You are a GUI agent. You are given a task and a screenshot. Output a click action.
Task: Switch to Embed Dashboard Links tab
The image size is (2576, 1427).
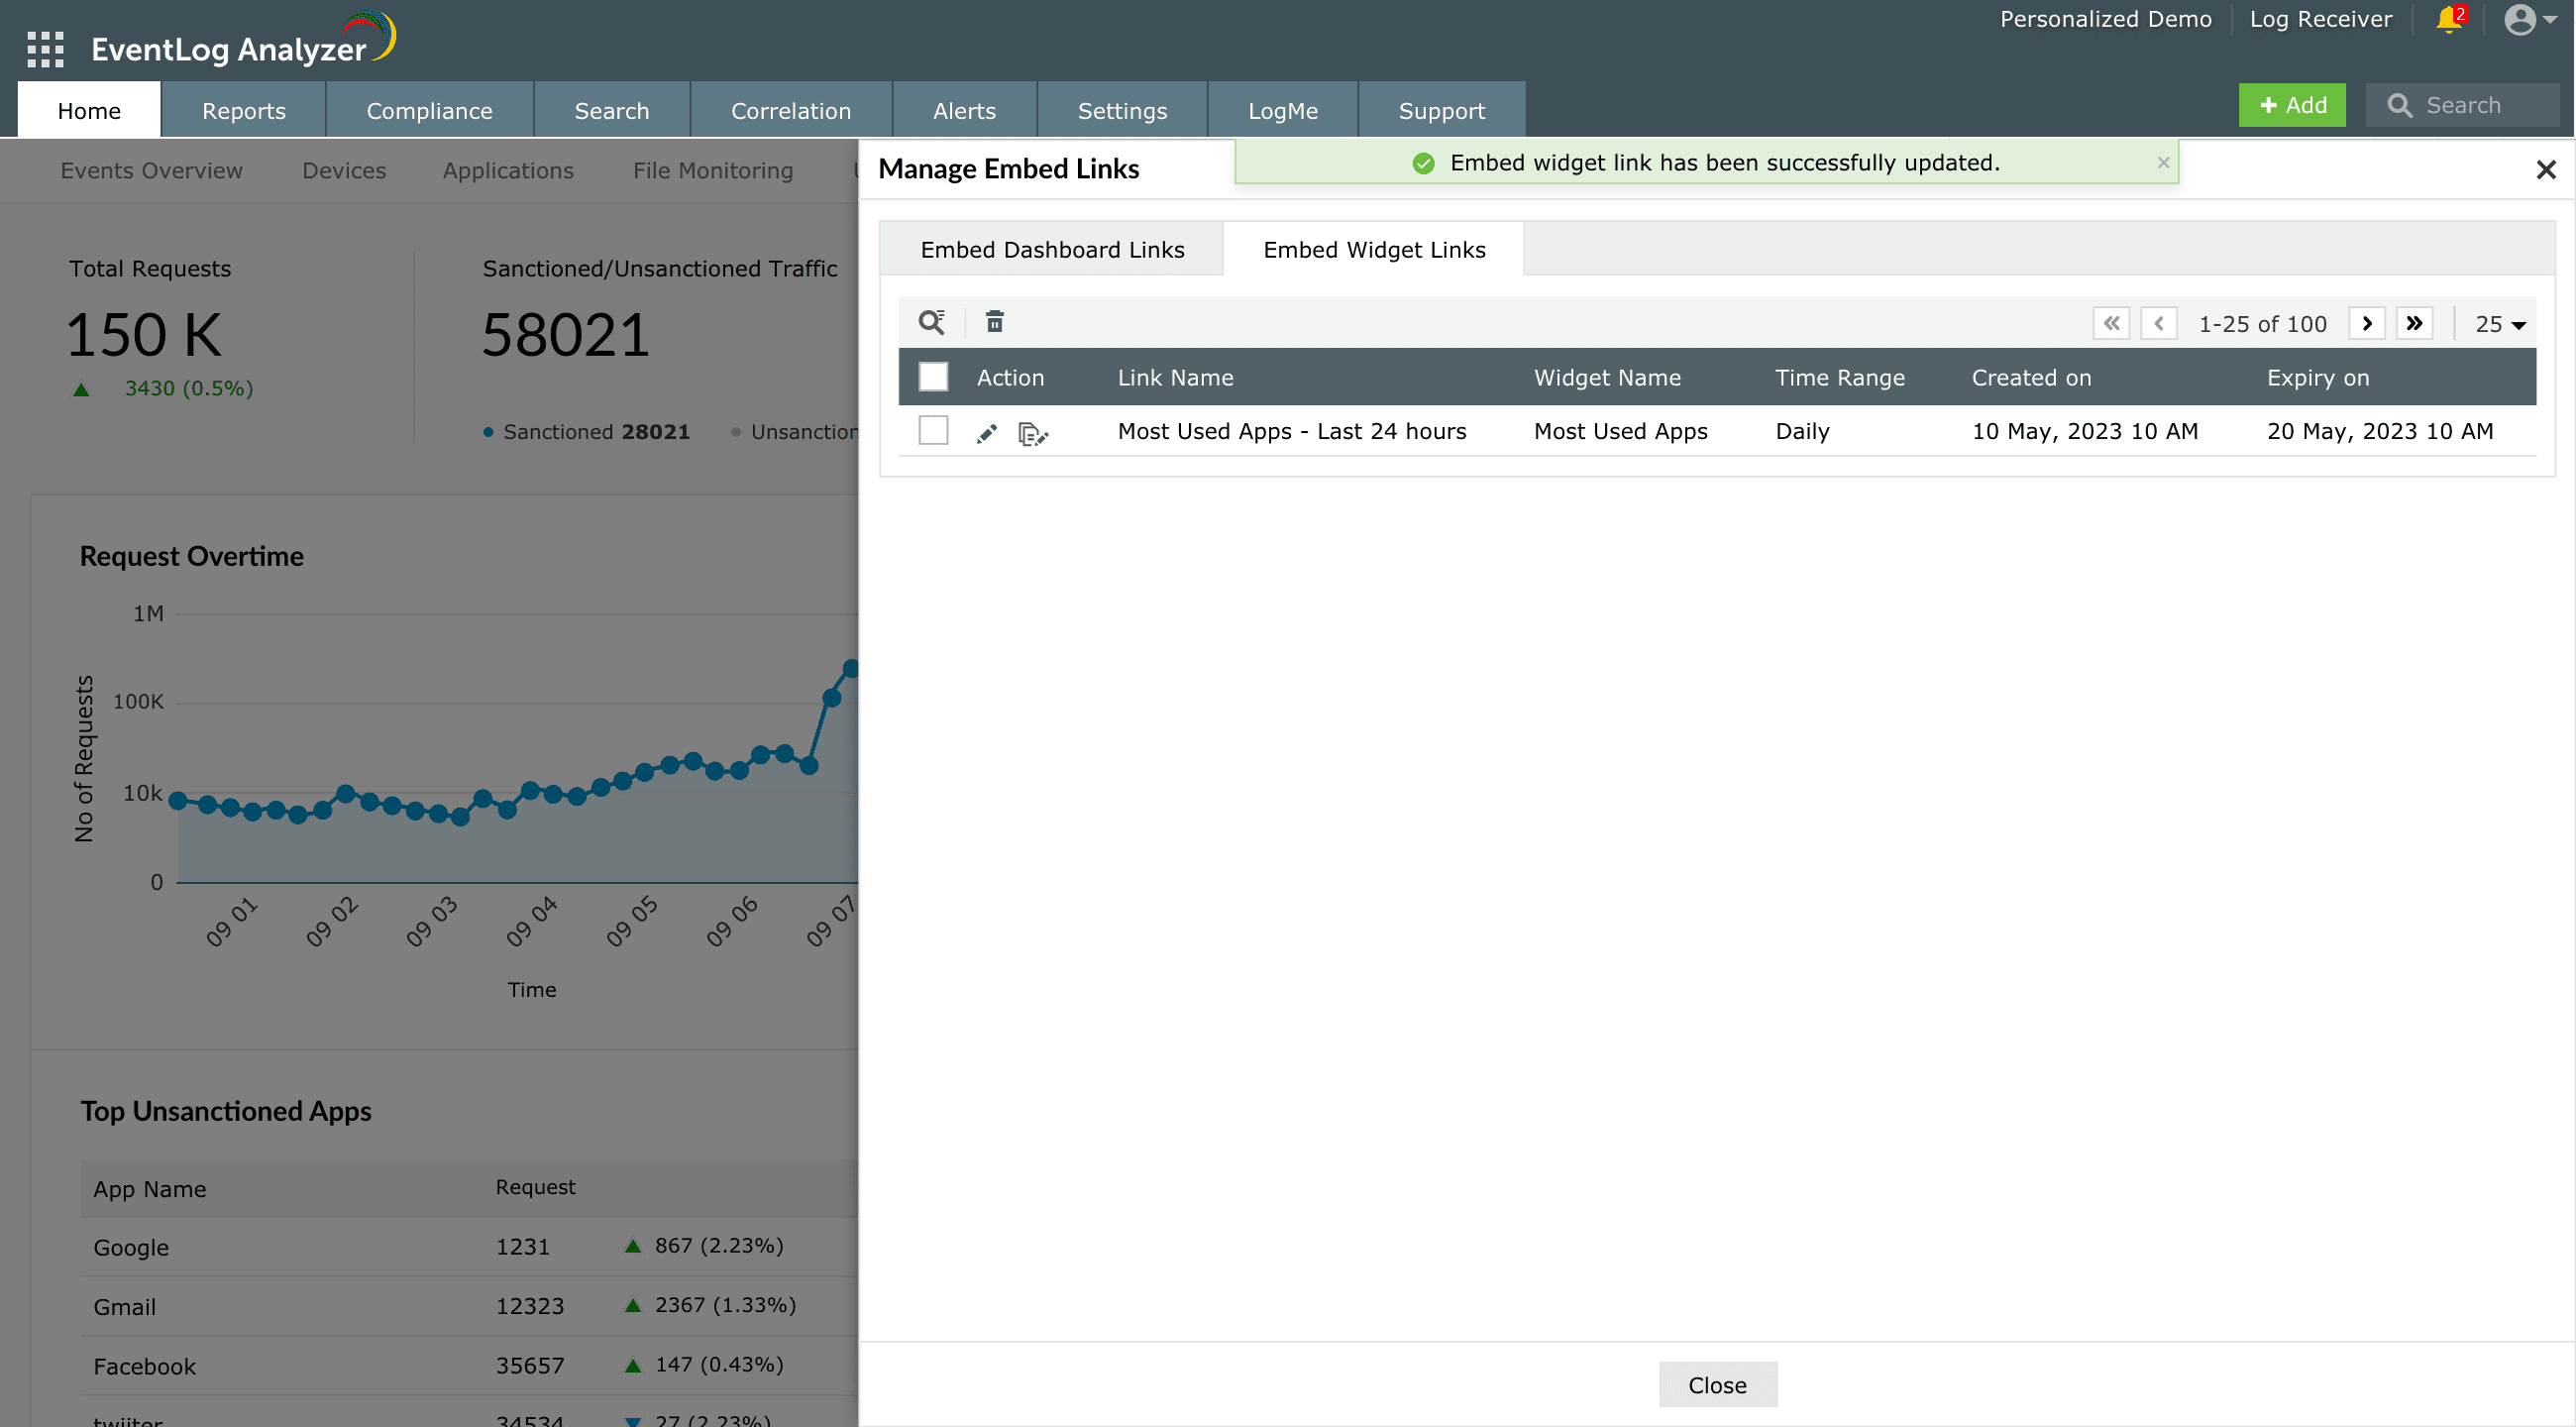pyautogui.click(x=1052, y=249)
